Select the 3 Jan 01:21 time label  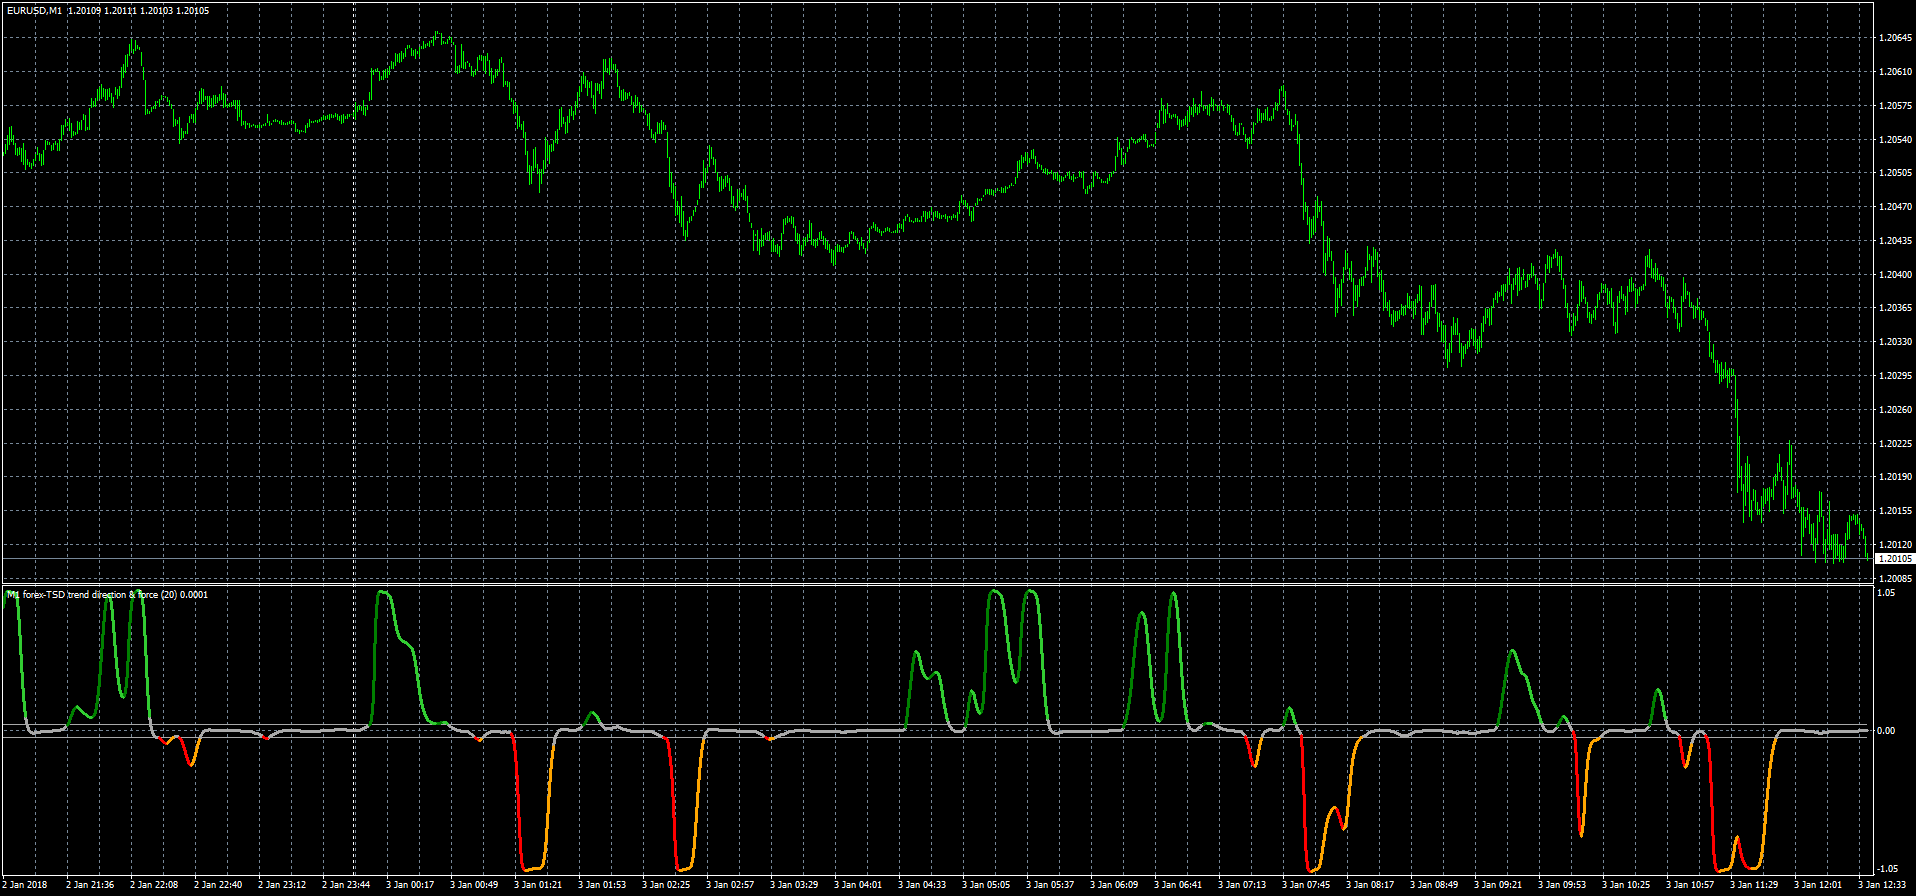click(538, 885)
